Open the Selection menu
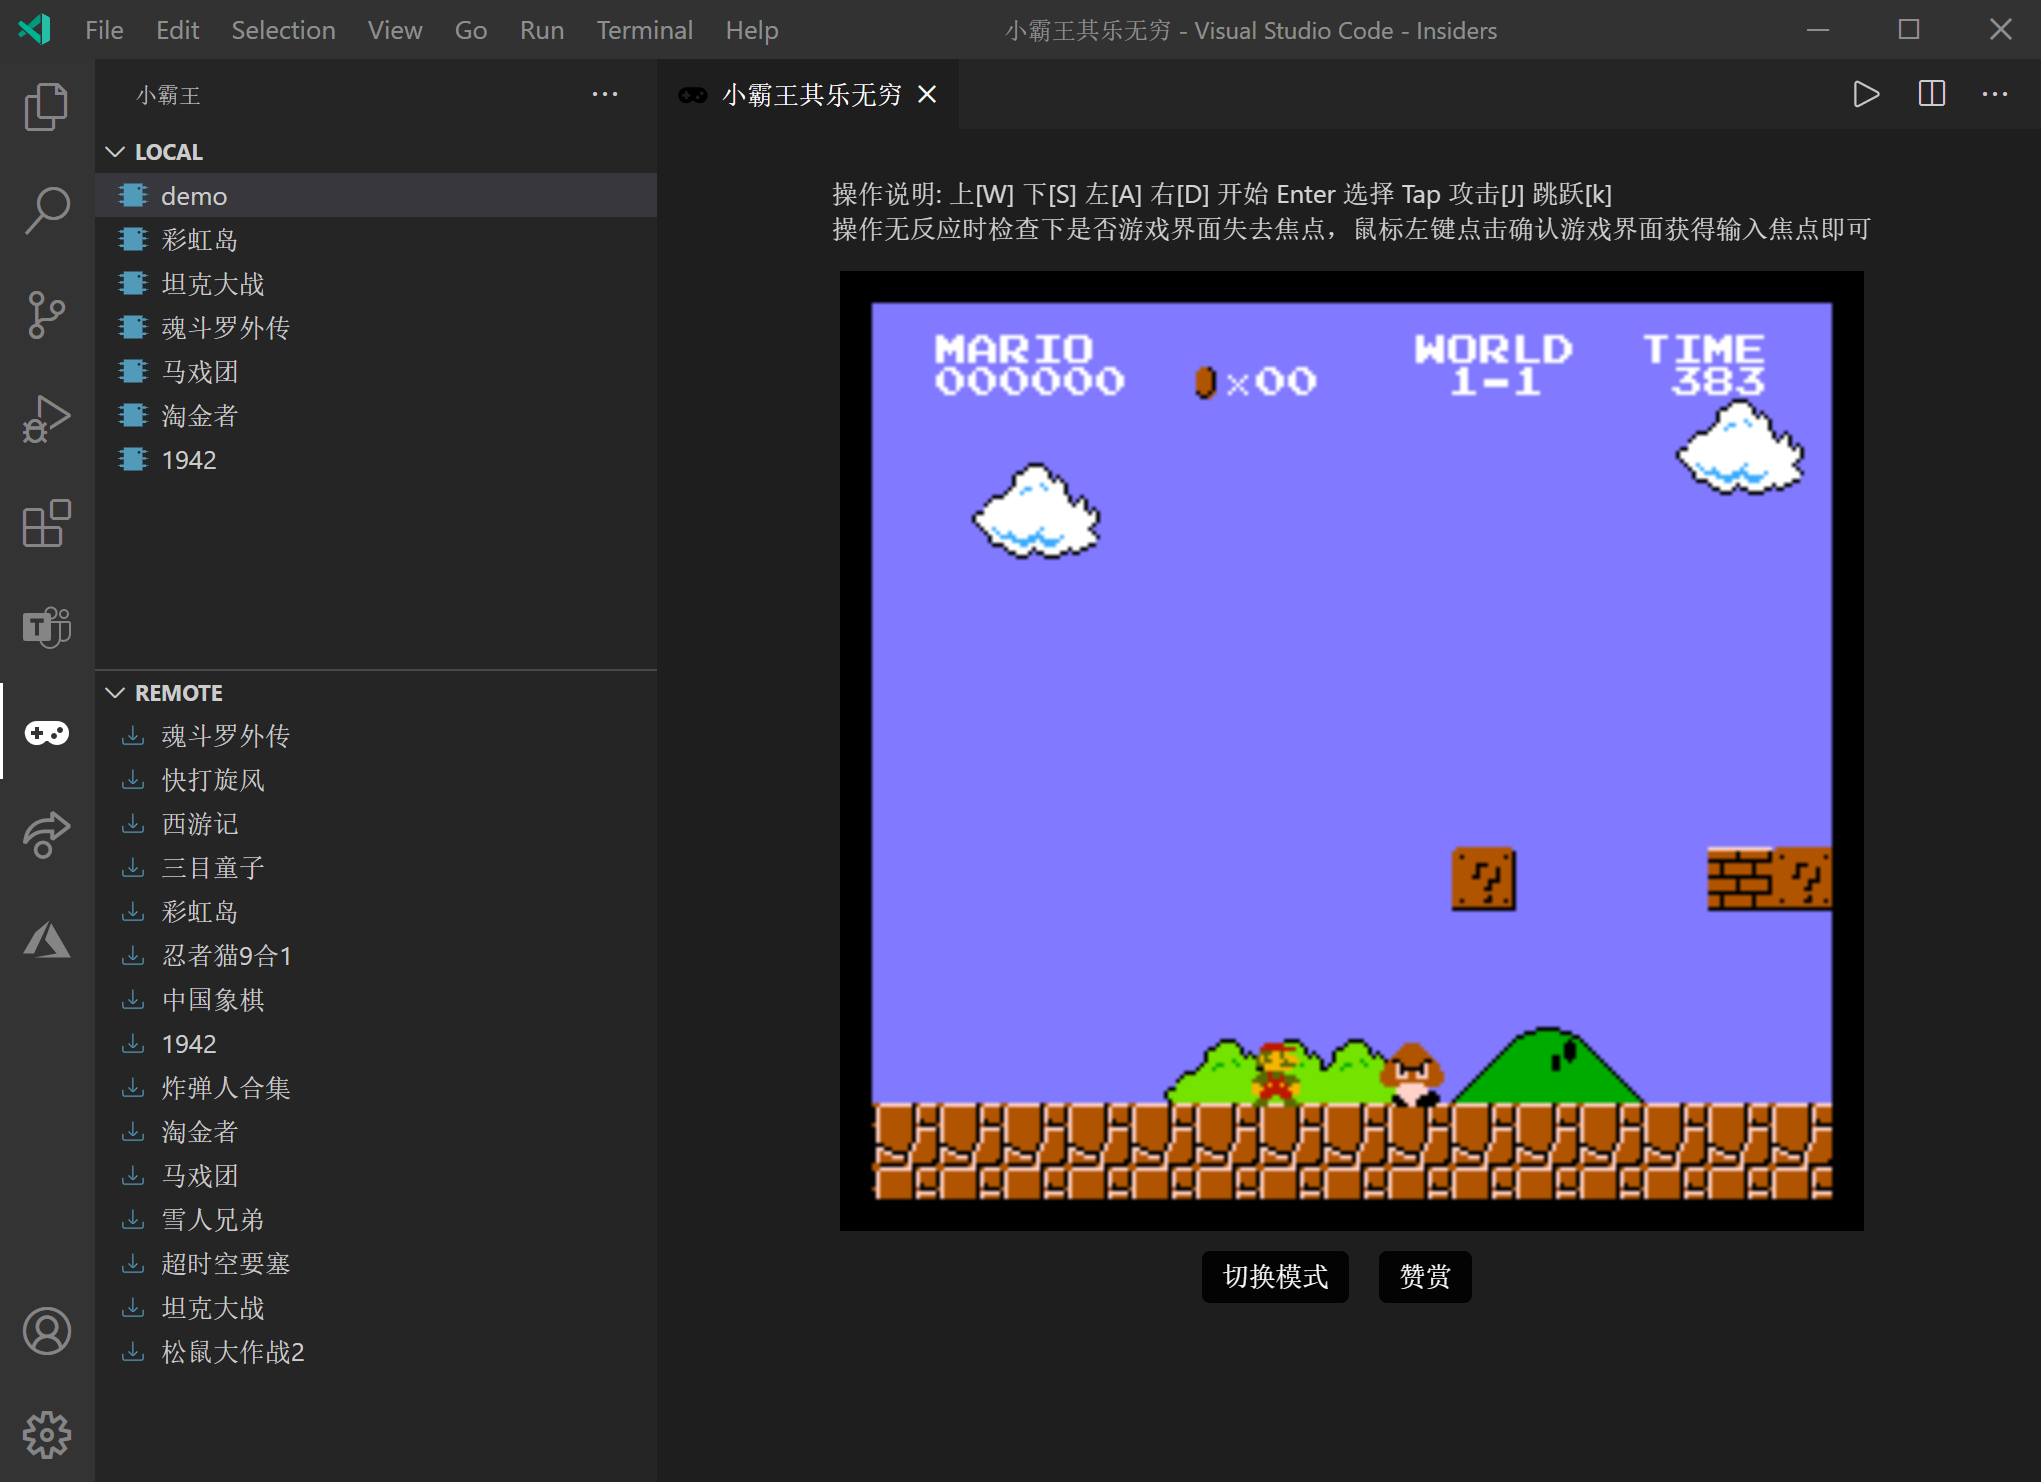 (x=283, y=30)
